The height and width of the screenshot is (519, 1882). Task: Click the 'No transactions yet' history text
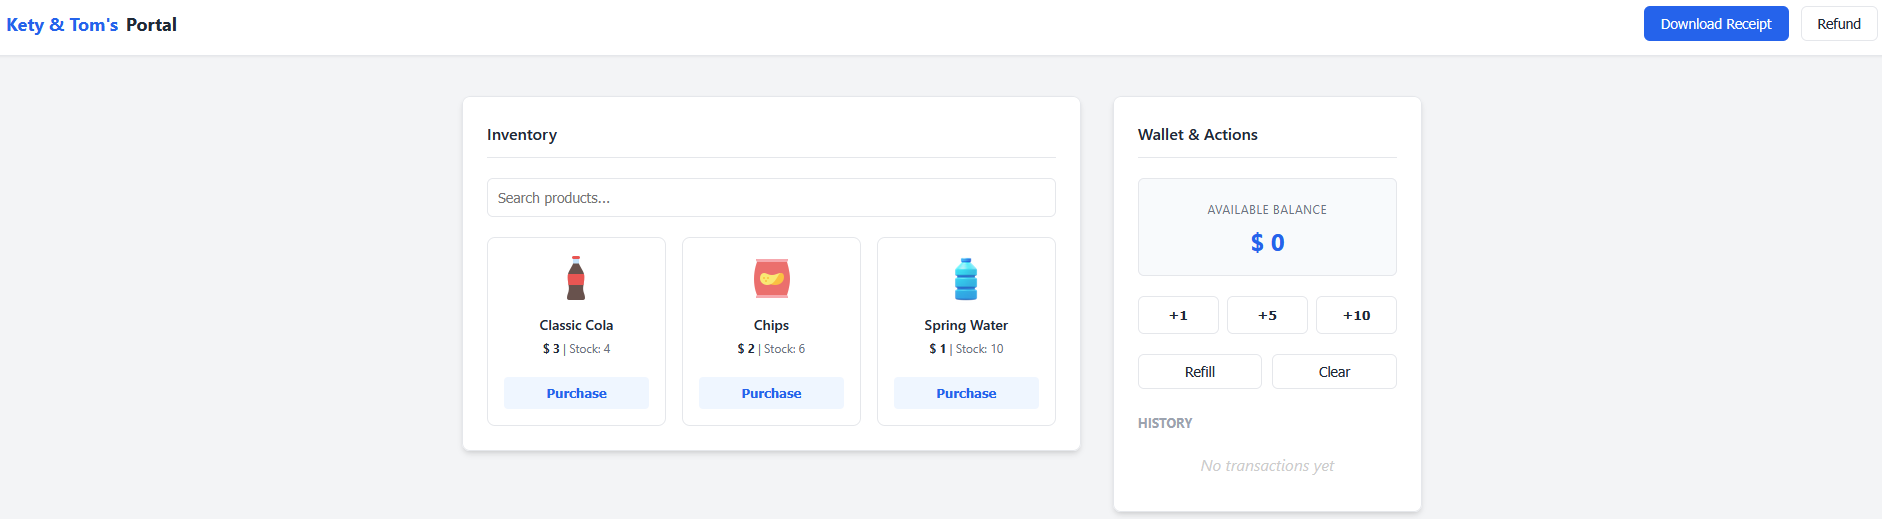(x=1267, y=466)
